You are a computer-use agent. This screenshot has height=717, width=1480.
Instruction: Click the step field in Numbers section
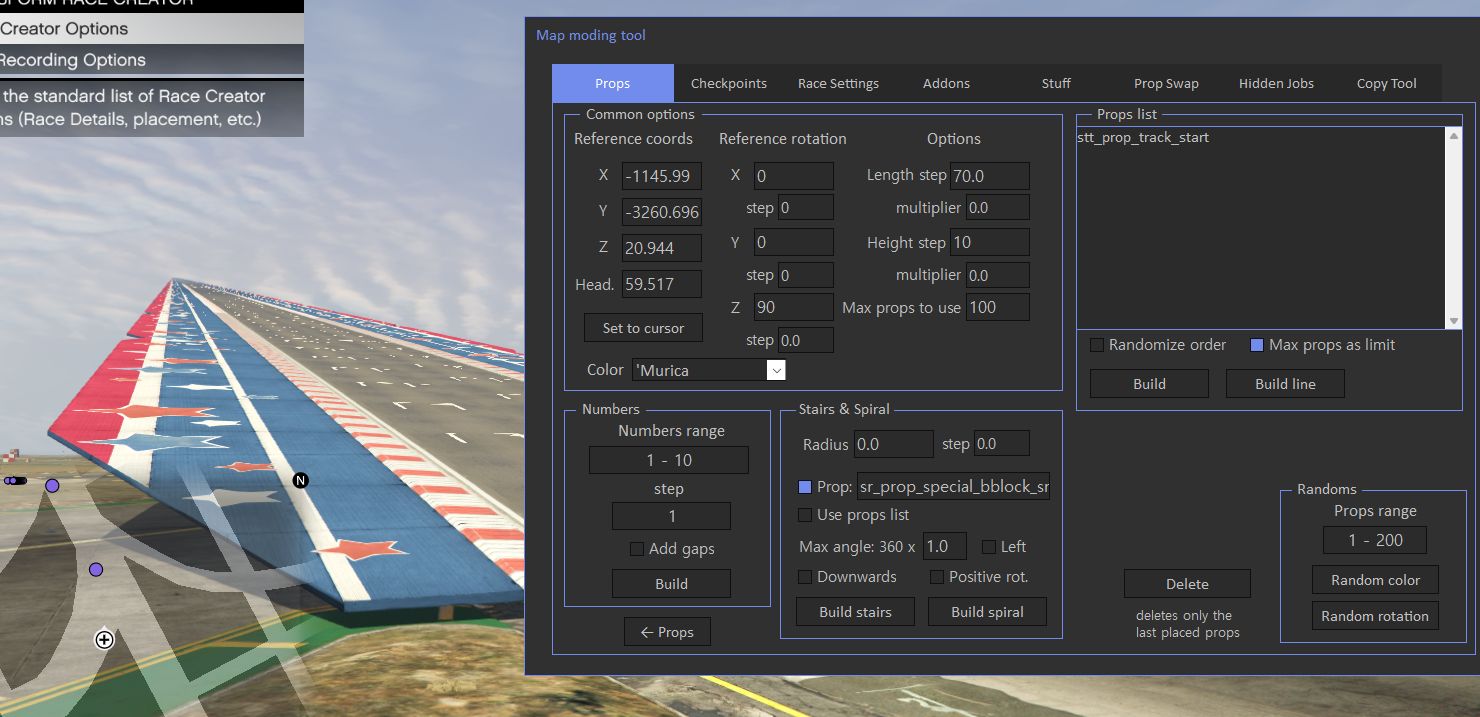(671, 516)
